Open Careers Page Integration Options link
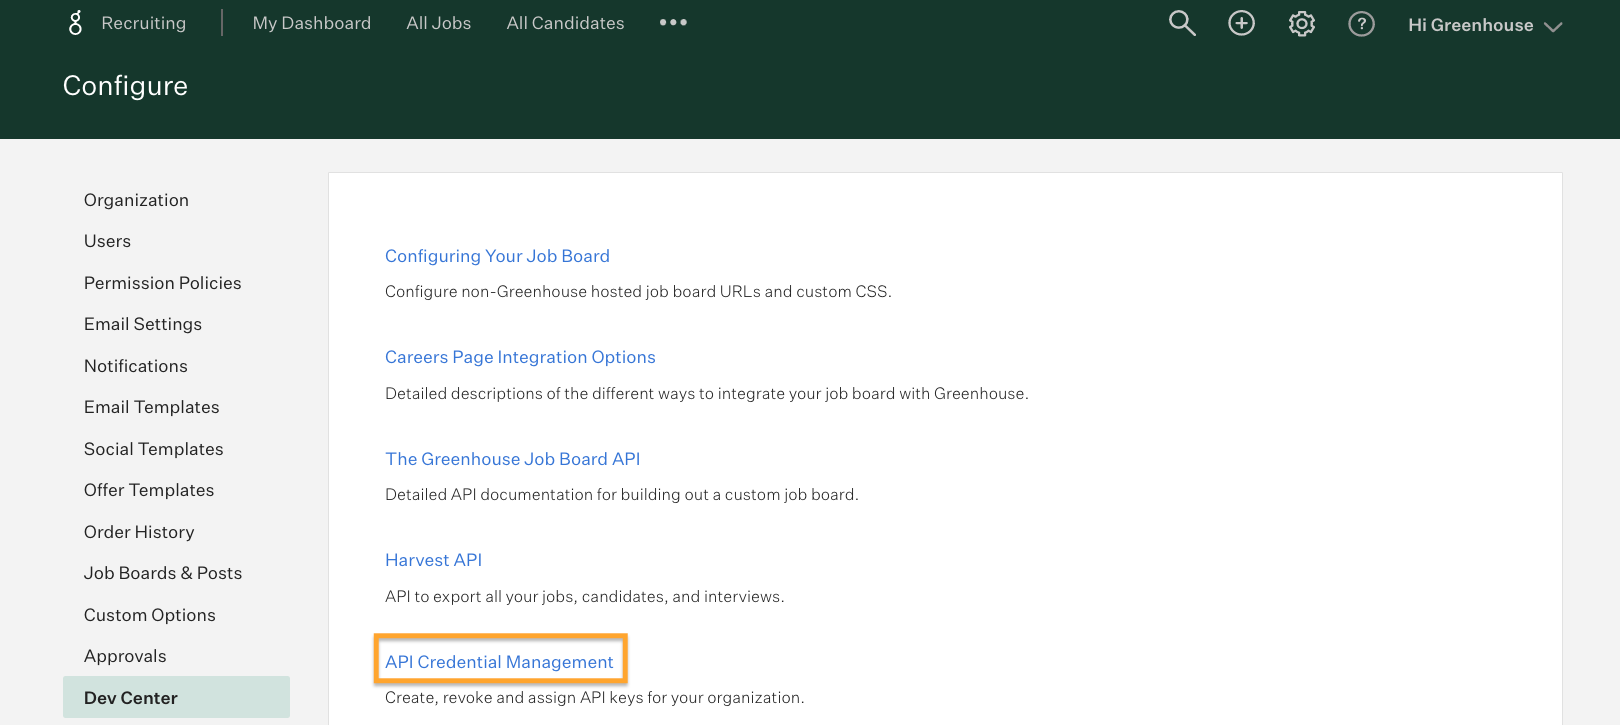Viewport: 1620px width, 725px height. pyautogui.click(x=520, y=357)
